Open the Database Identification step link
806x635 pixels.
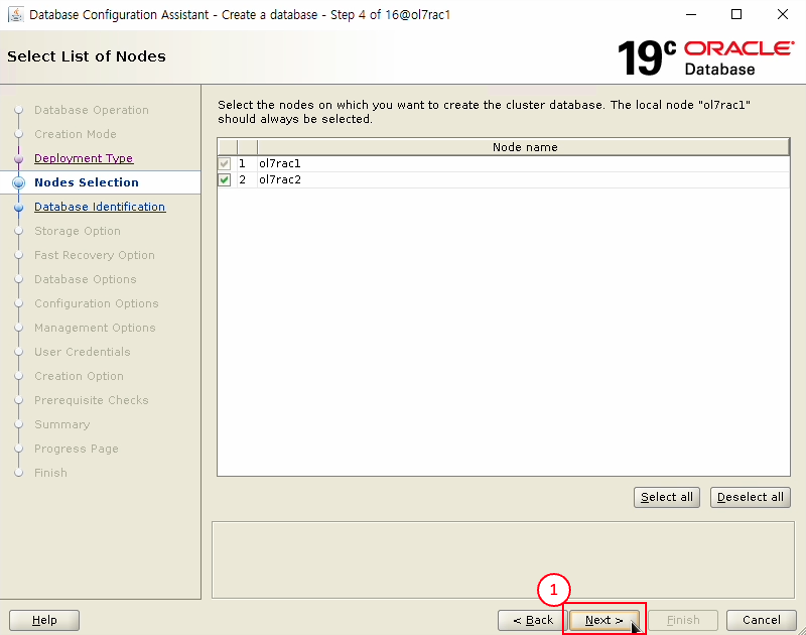[100, 207]
